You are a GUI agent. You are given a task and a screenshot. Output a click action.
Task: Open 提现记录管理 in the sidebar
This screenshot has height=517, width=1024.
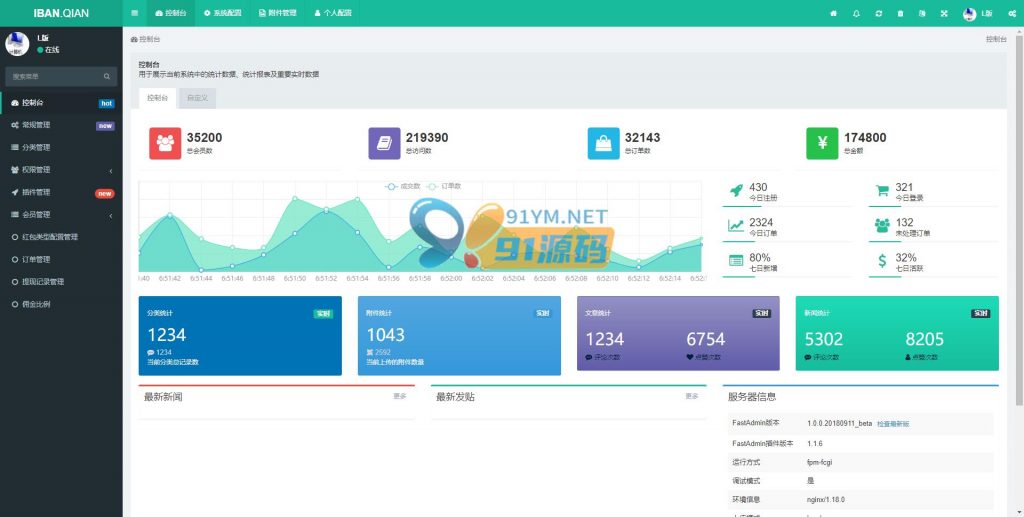(61, 282)
